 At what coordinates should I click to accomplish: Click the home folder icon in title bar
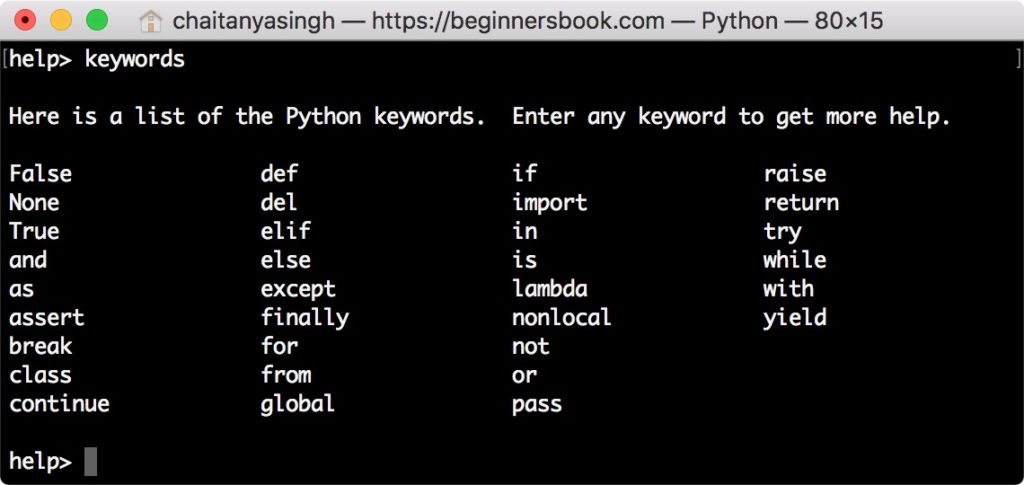[x=151, y=21]
